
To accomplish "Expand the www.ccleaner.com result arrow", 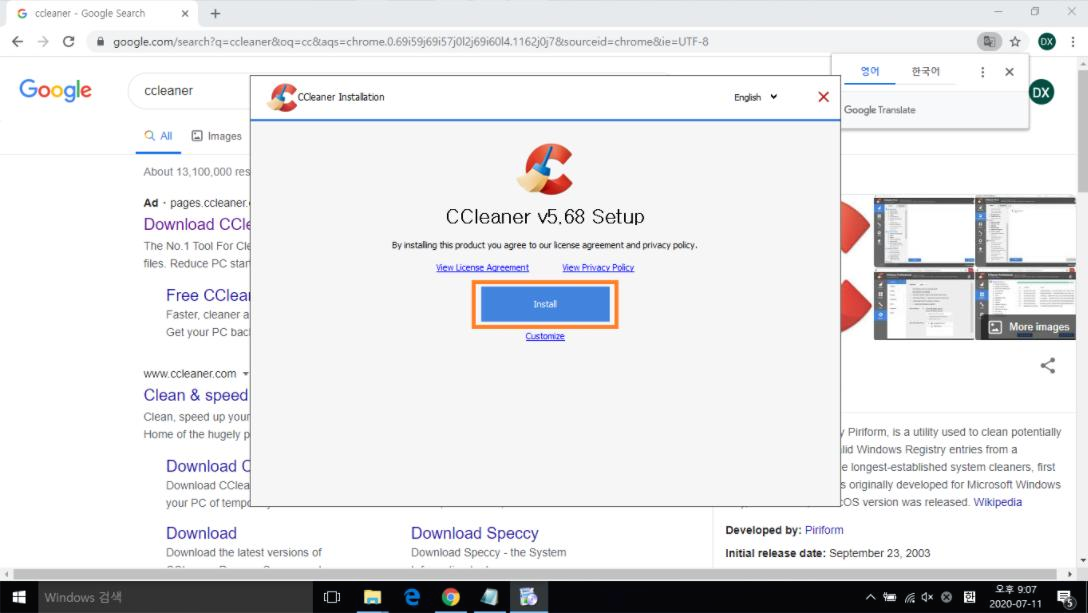I will [x=245, y=373].
